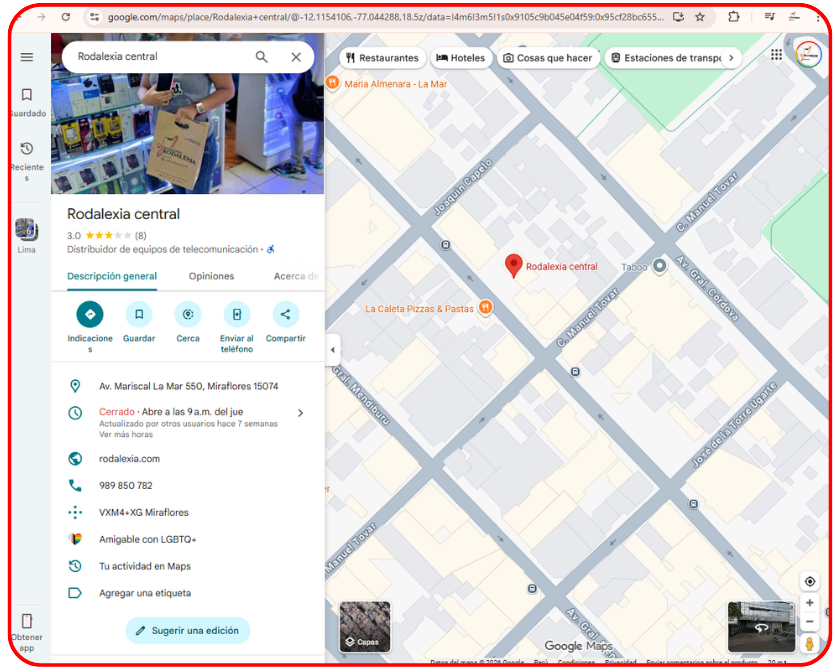
Task: Open the hamburger menu in sidebar
Action: (x=27, y=57)
